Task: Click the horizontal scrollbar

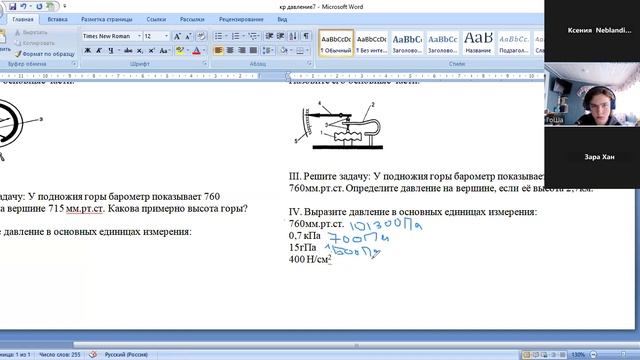Action: point(355,345)
